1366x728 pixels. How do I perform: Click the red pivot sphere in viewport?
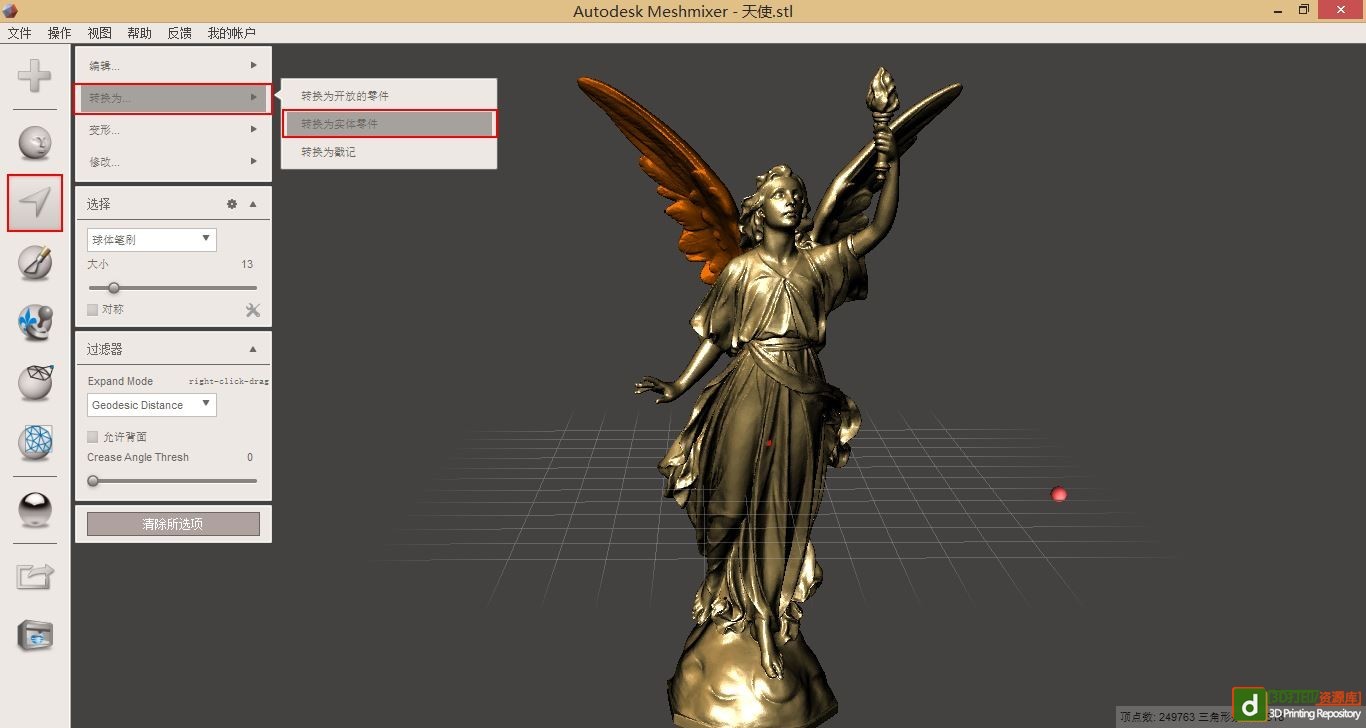pos(1059,494)
